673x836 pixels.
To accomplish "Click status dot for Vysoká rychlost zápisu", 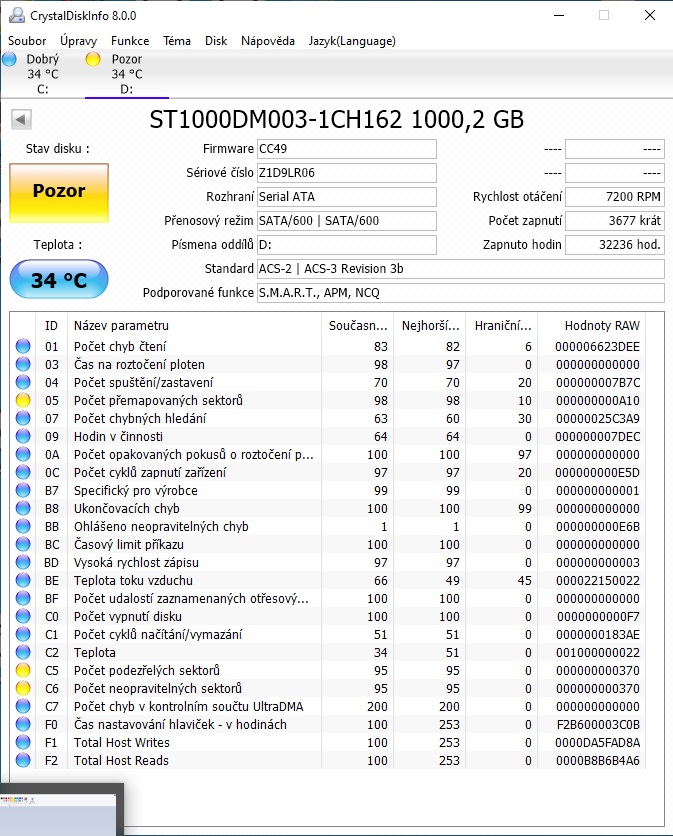I will (23, 562).
